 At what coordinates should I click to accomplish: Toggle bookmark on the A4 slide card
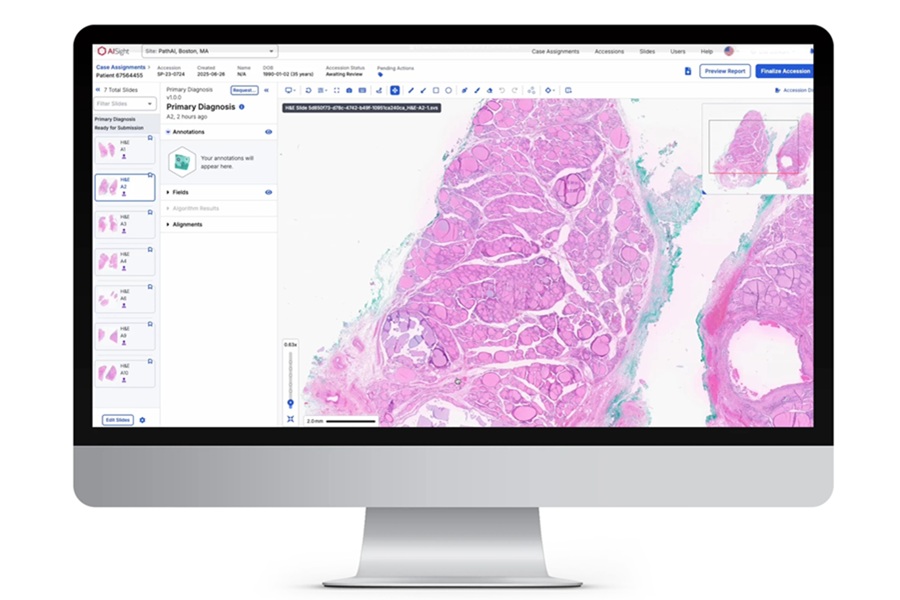150,250
